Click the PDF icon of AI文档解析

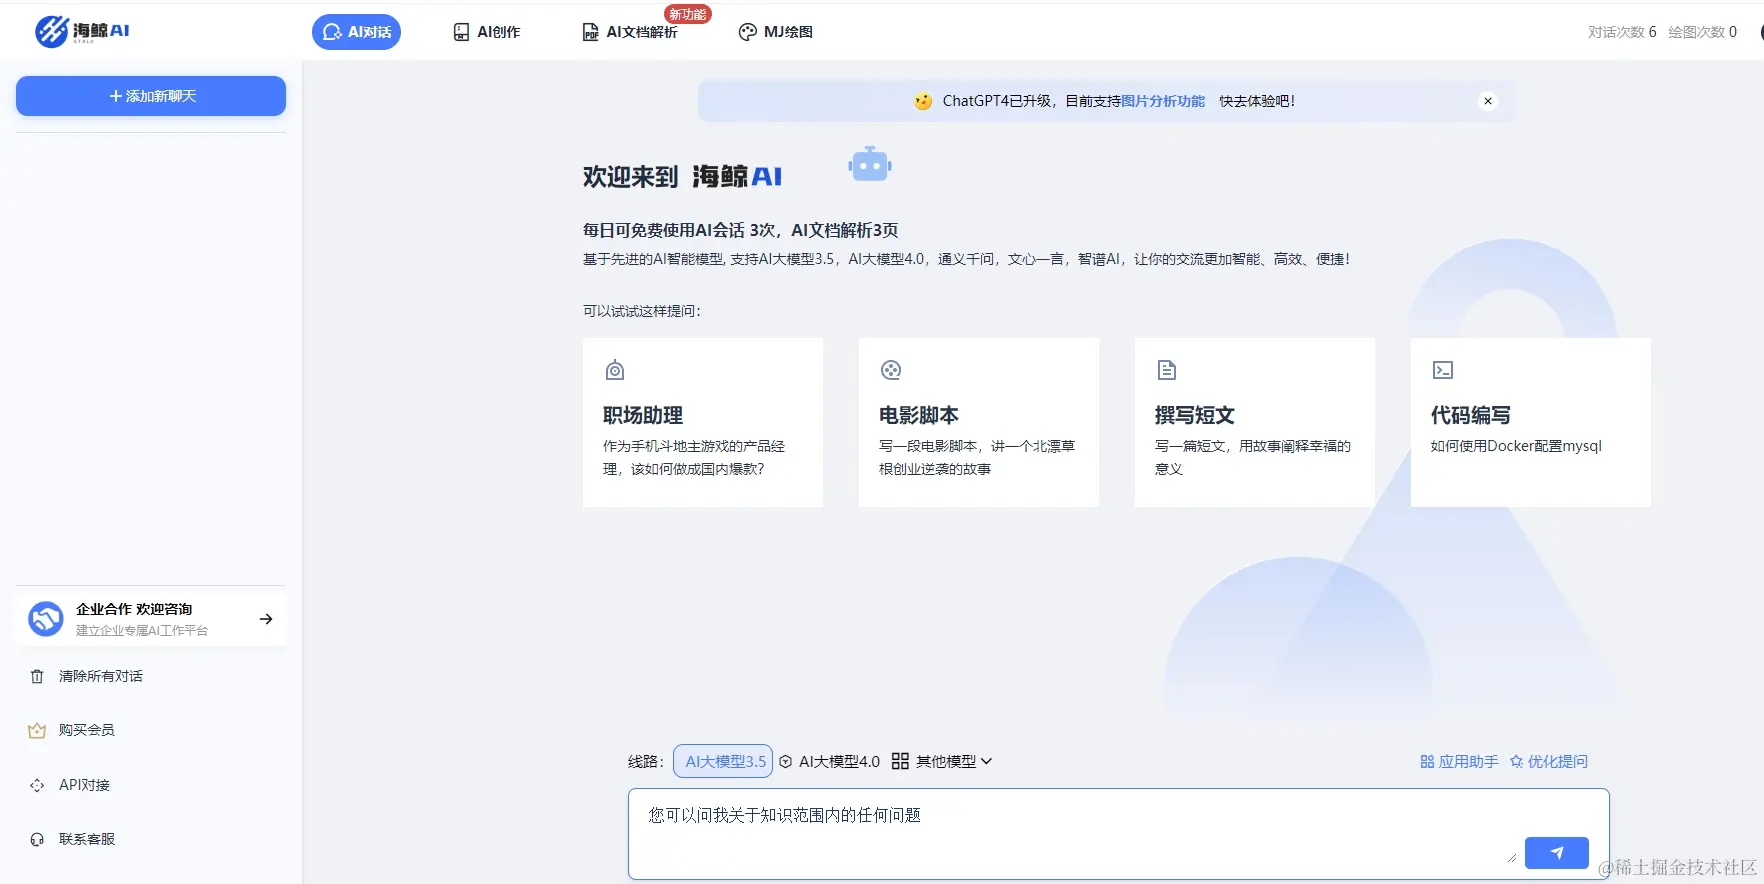click(591, 32)
